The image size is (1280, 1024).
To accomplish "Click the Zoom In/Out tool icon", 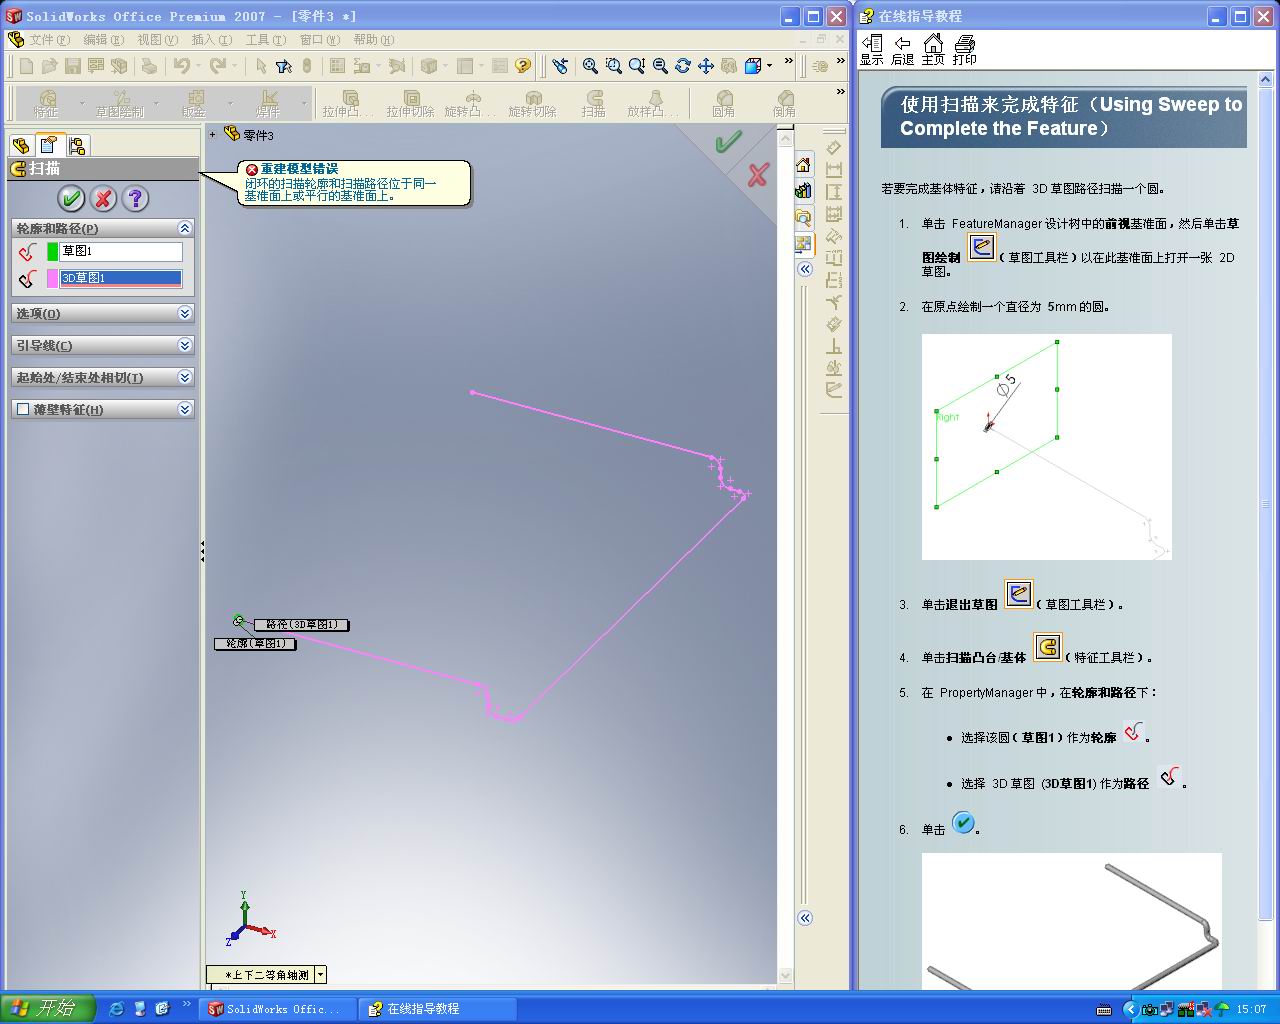I will (636, 66).
